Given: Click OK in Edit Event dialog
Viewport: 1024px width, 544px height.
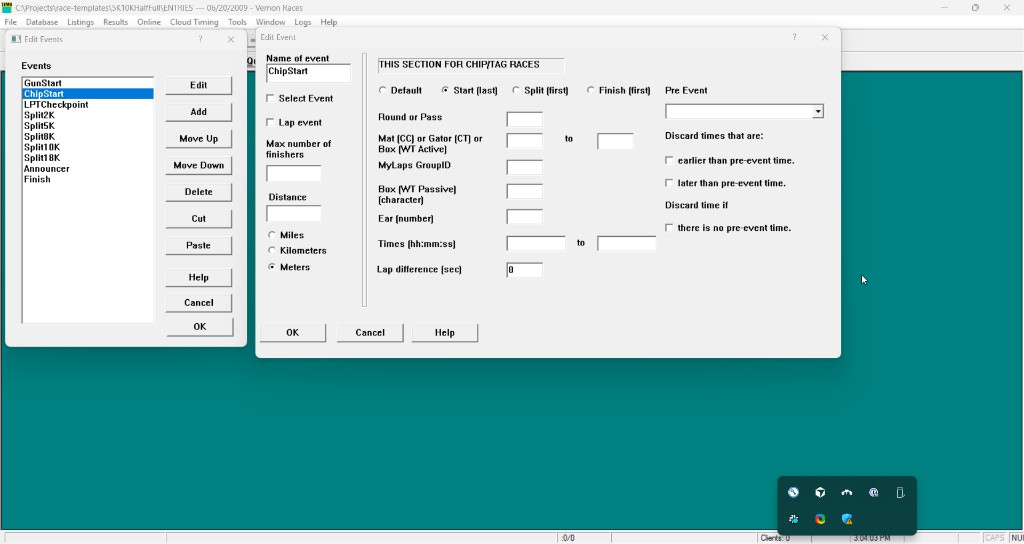Looking at the screenshot, I should click(x=293, y=332).
